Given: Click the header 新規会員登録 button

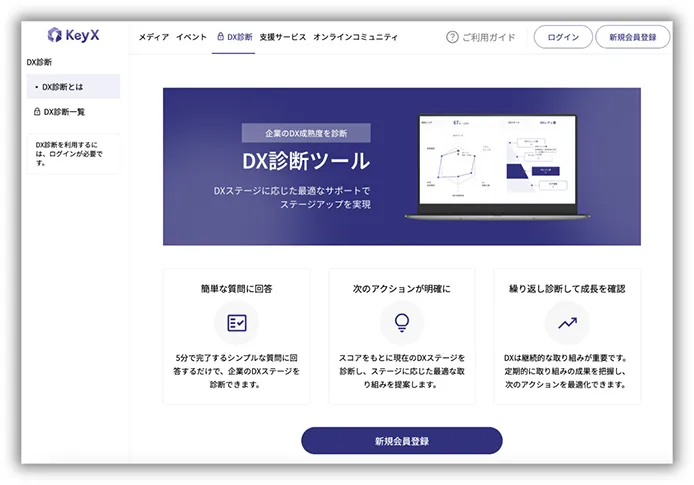Looking at the screenshot, I should [x=632, y=37].
